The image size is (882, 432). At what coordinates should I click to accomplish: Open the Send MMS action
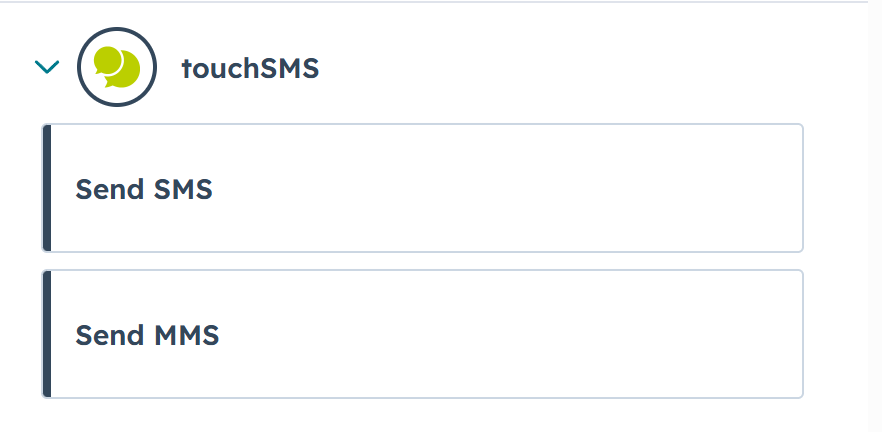pos(422,334)
